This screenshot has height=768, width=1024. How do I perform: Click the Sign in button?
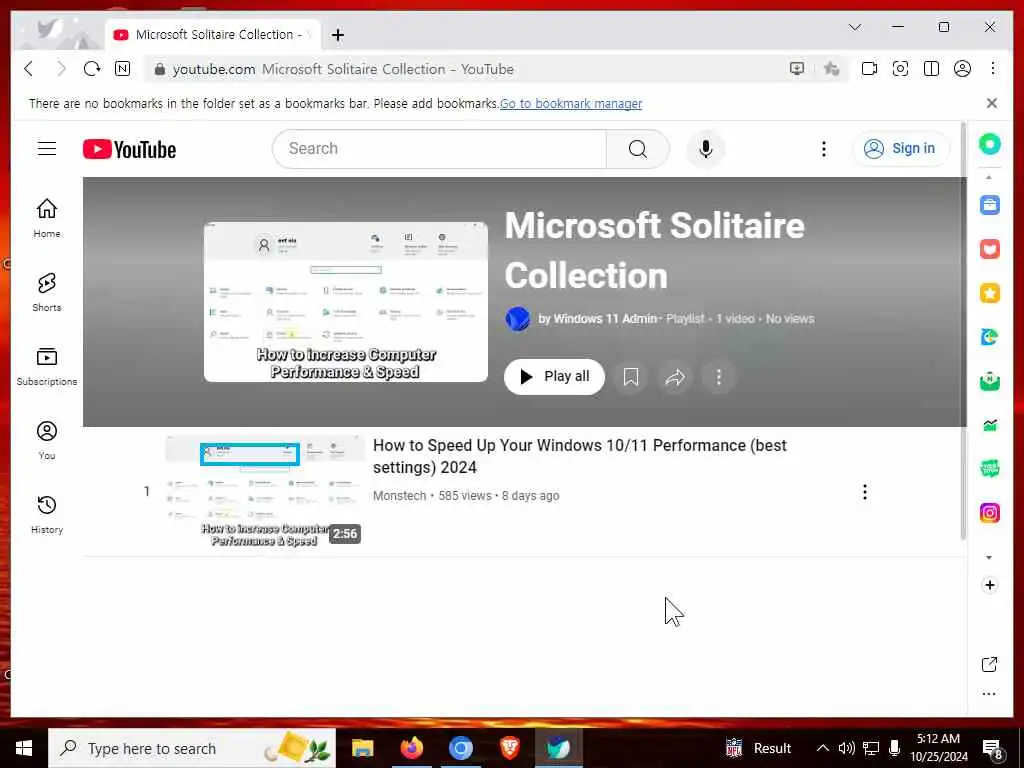[x=901, y=149]
